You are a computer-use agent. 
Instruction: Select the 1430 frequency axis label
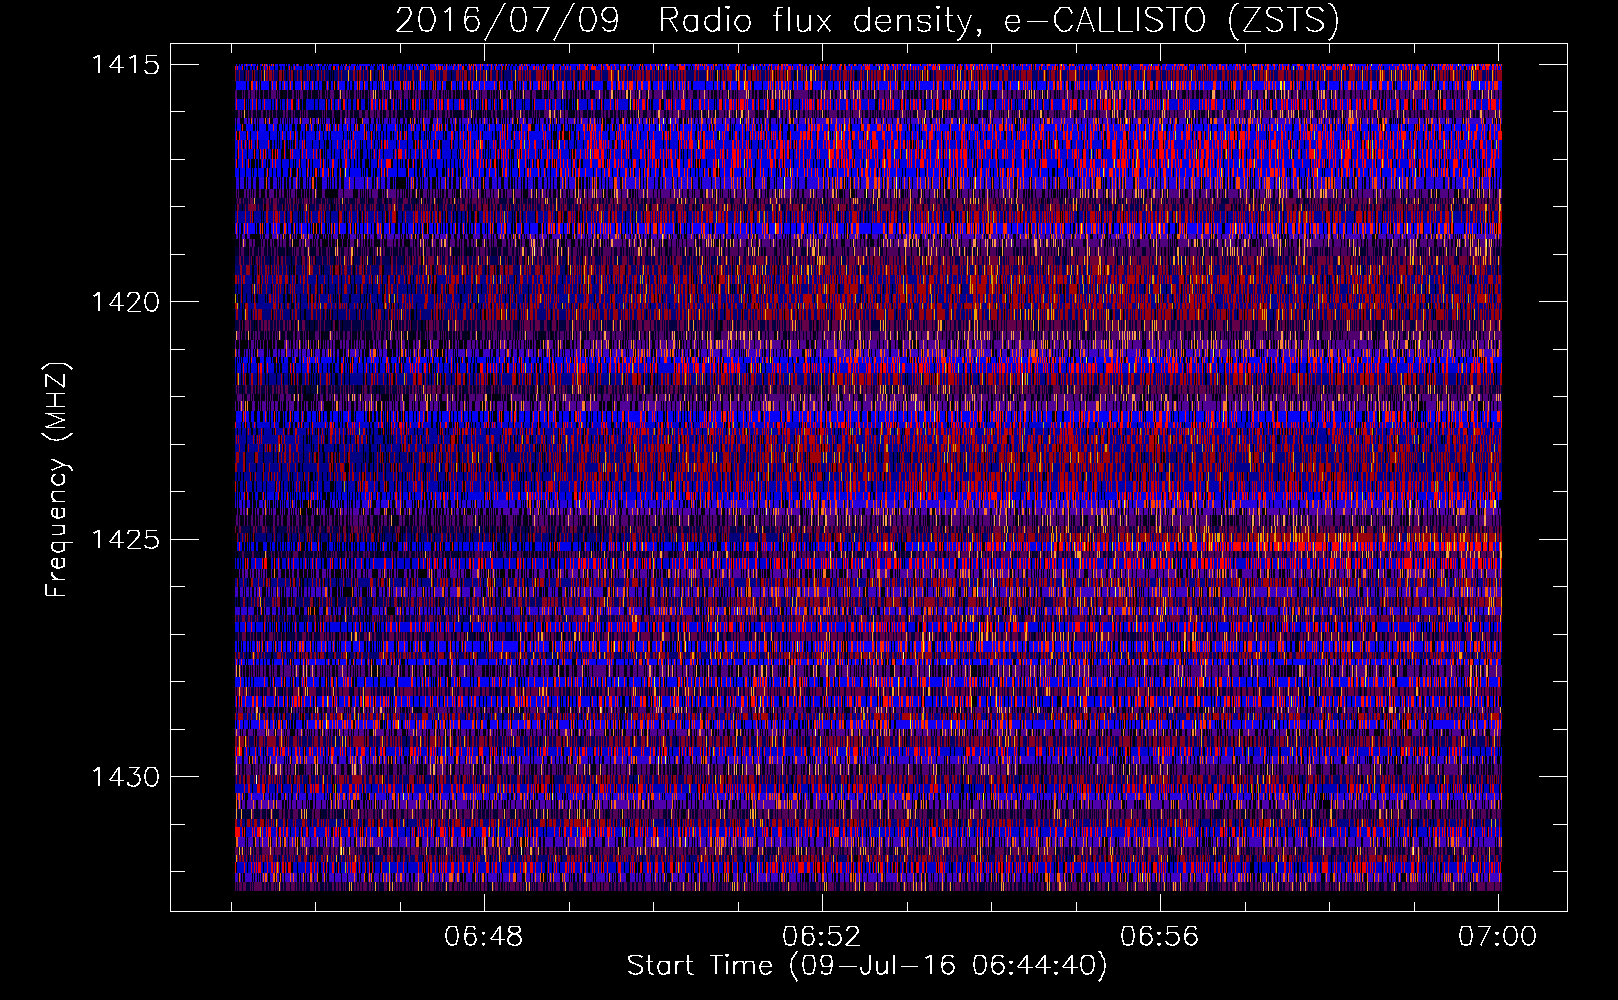(125, 777)
